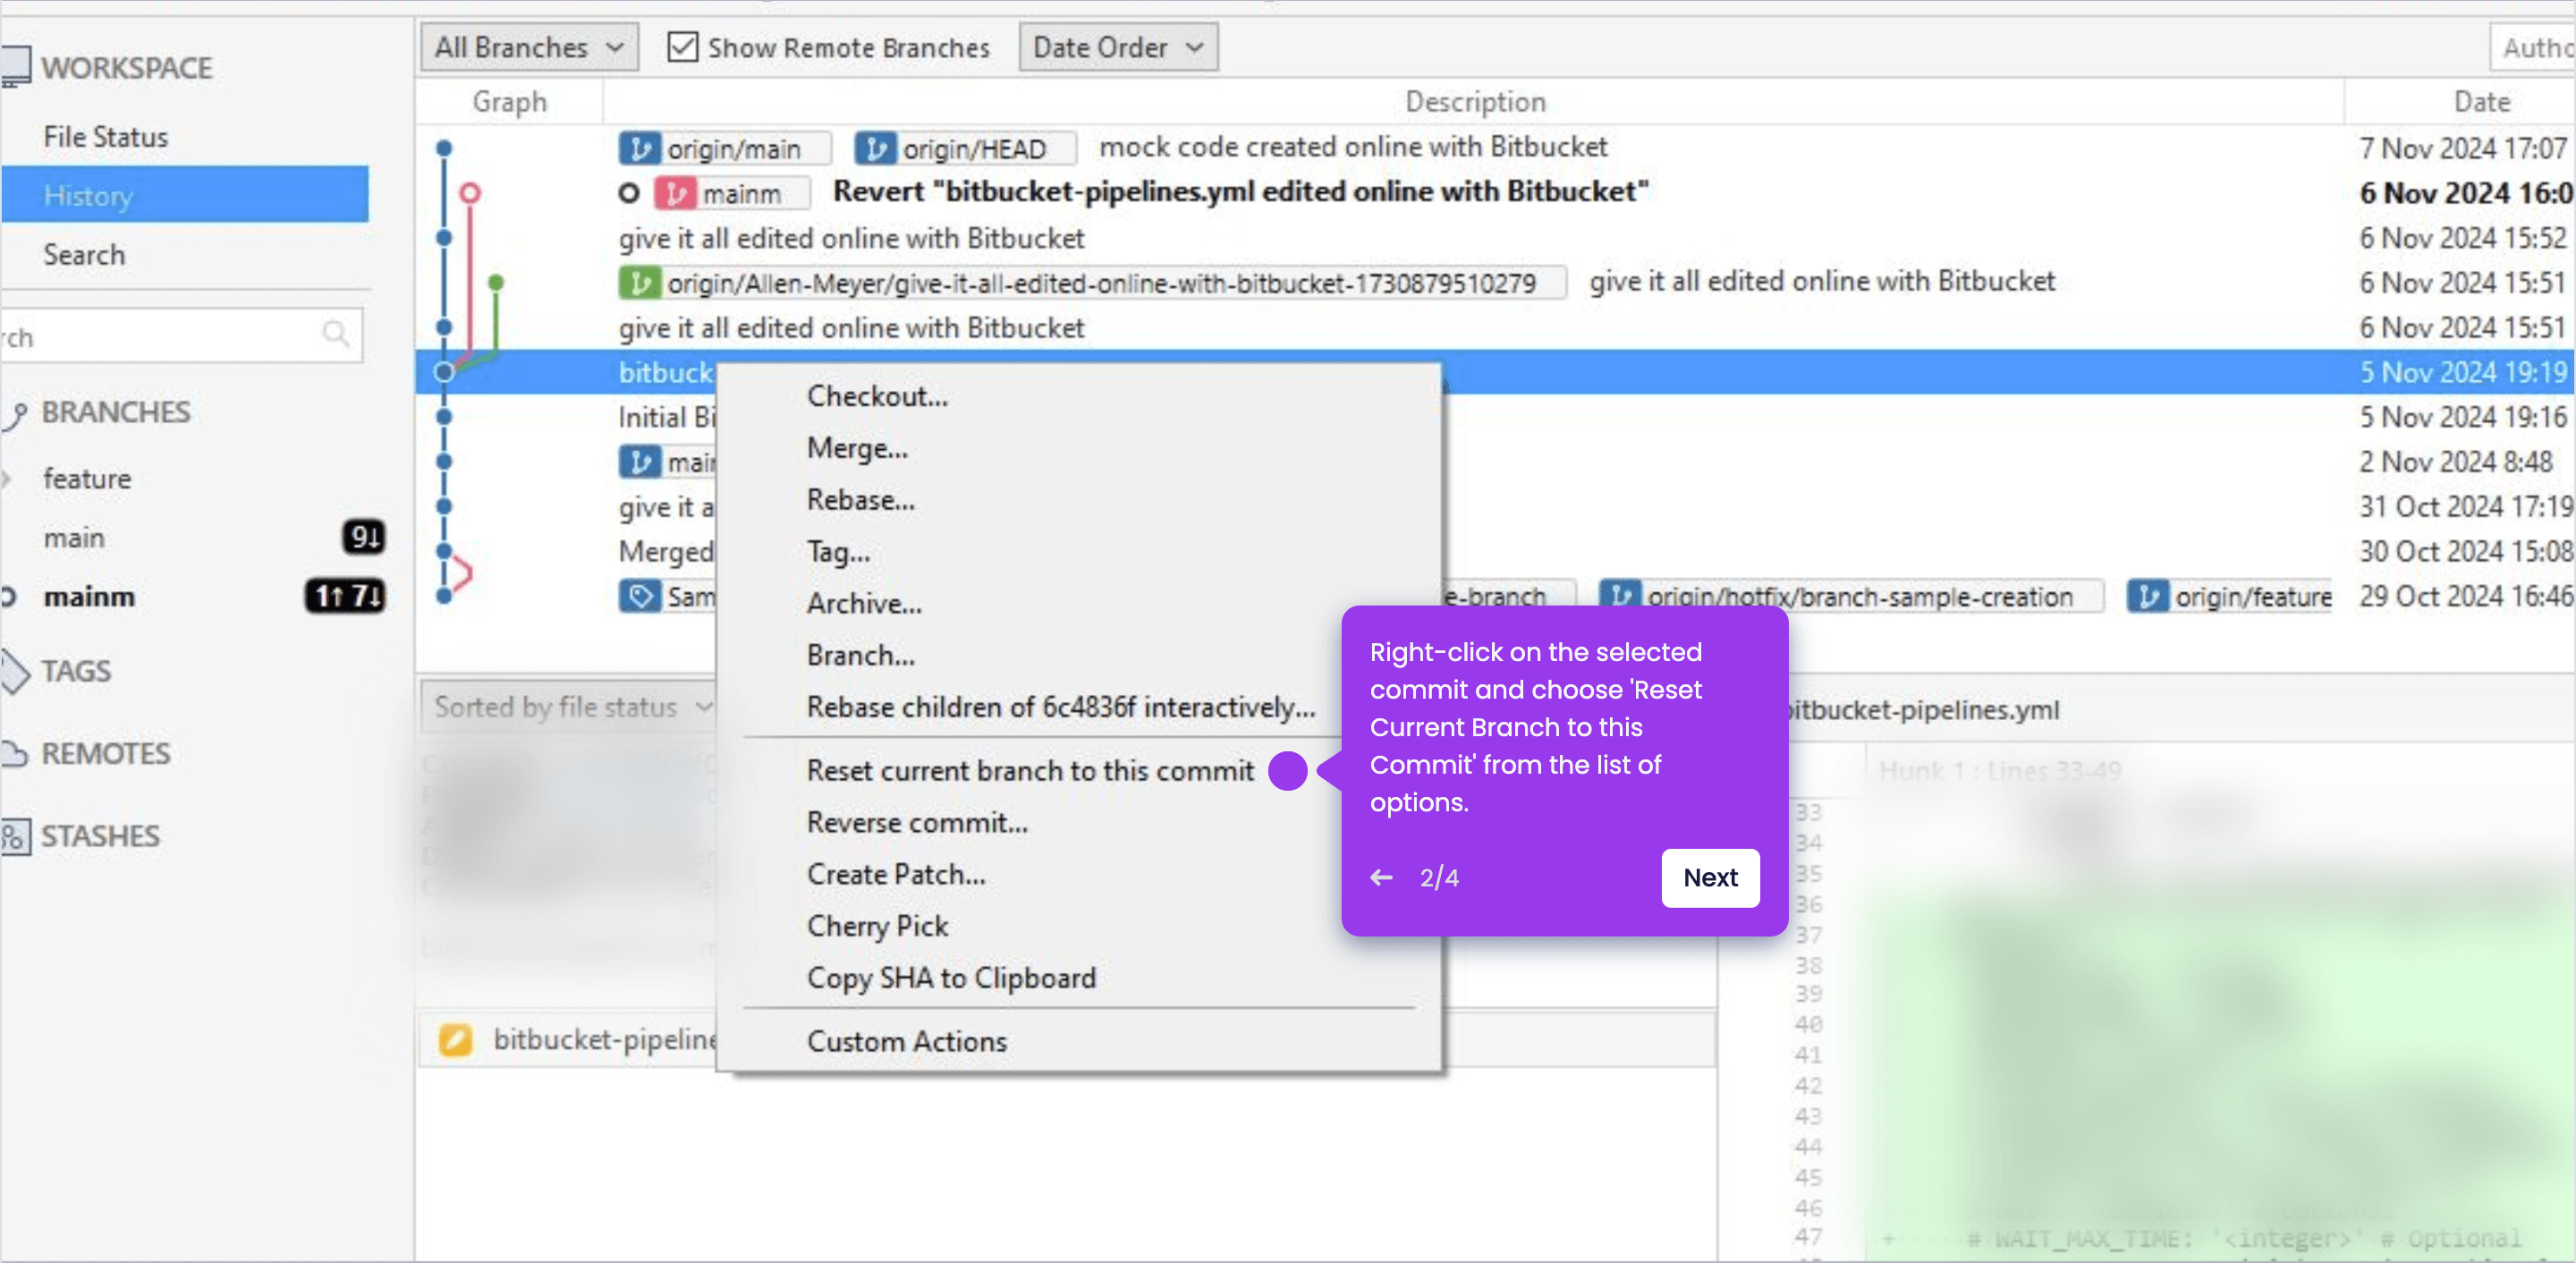The height and width of the screenshot is (1263, 2576).
Task: Choose Archive... from the context menu
Action: coord(864,604)
